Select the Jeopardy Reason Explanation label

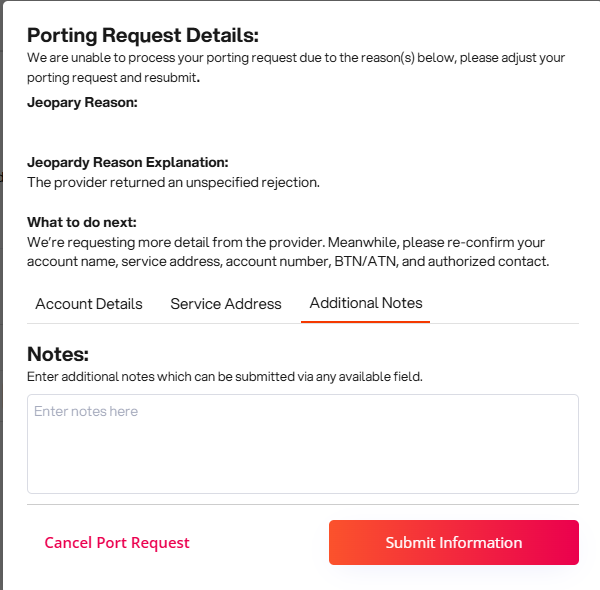[128, 162]
